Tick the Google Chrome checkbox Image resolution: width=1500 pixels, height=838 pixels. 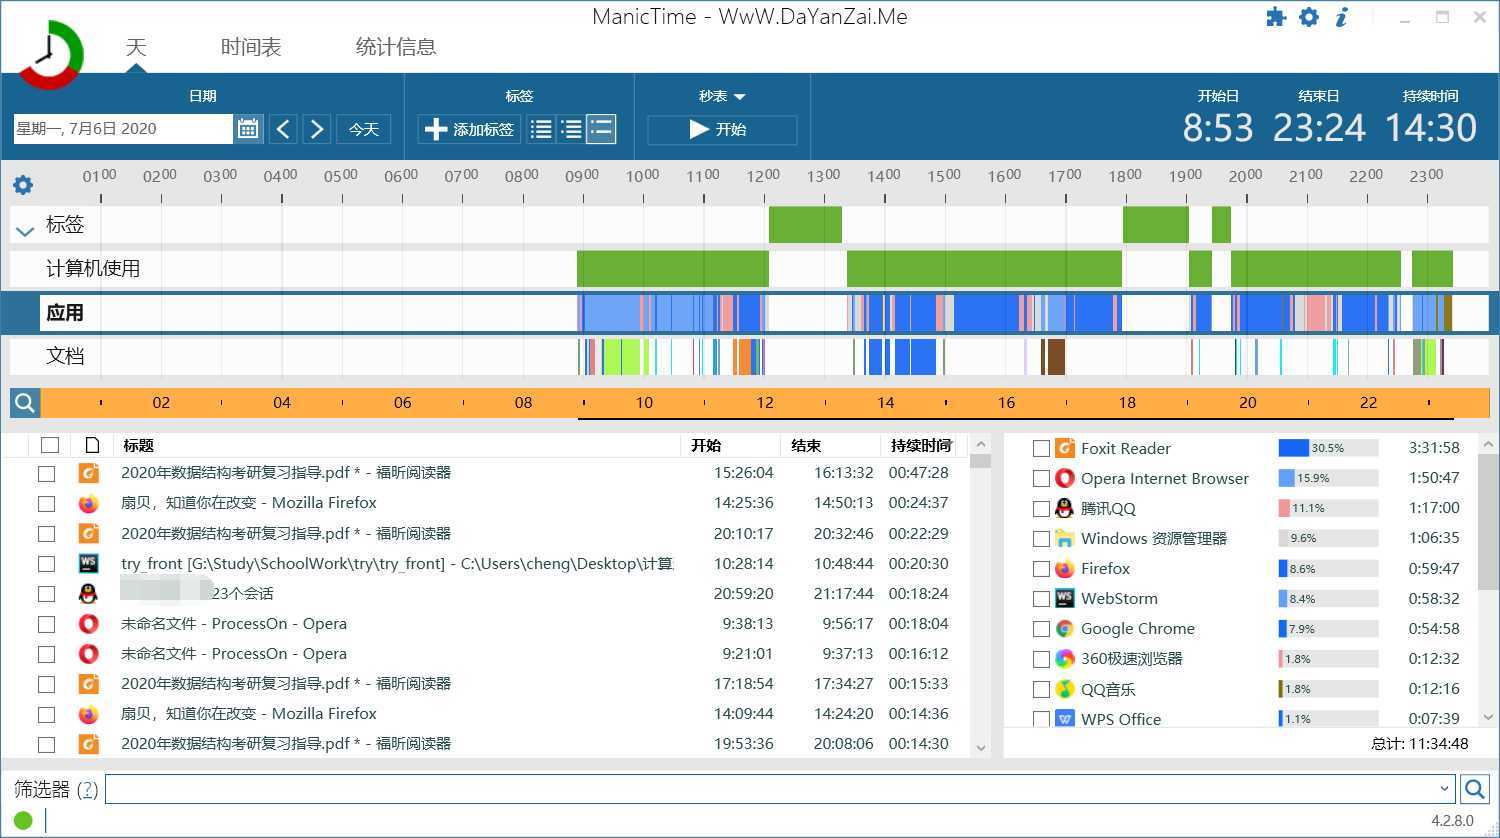(1041, 629)
